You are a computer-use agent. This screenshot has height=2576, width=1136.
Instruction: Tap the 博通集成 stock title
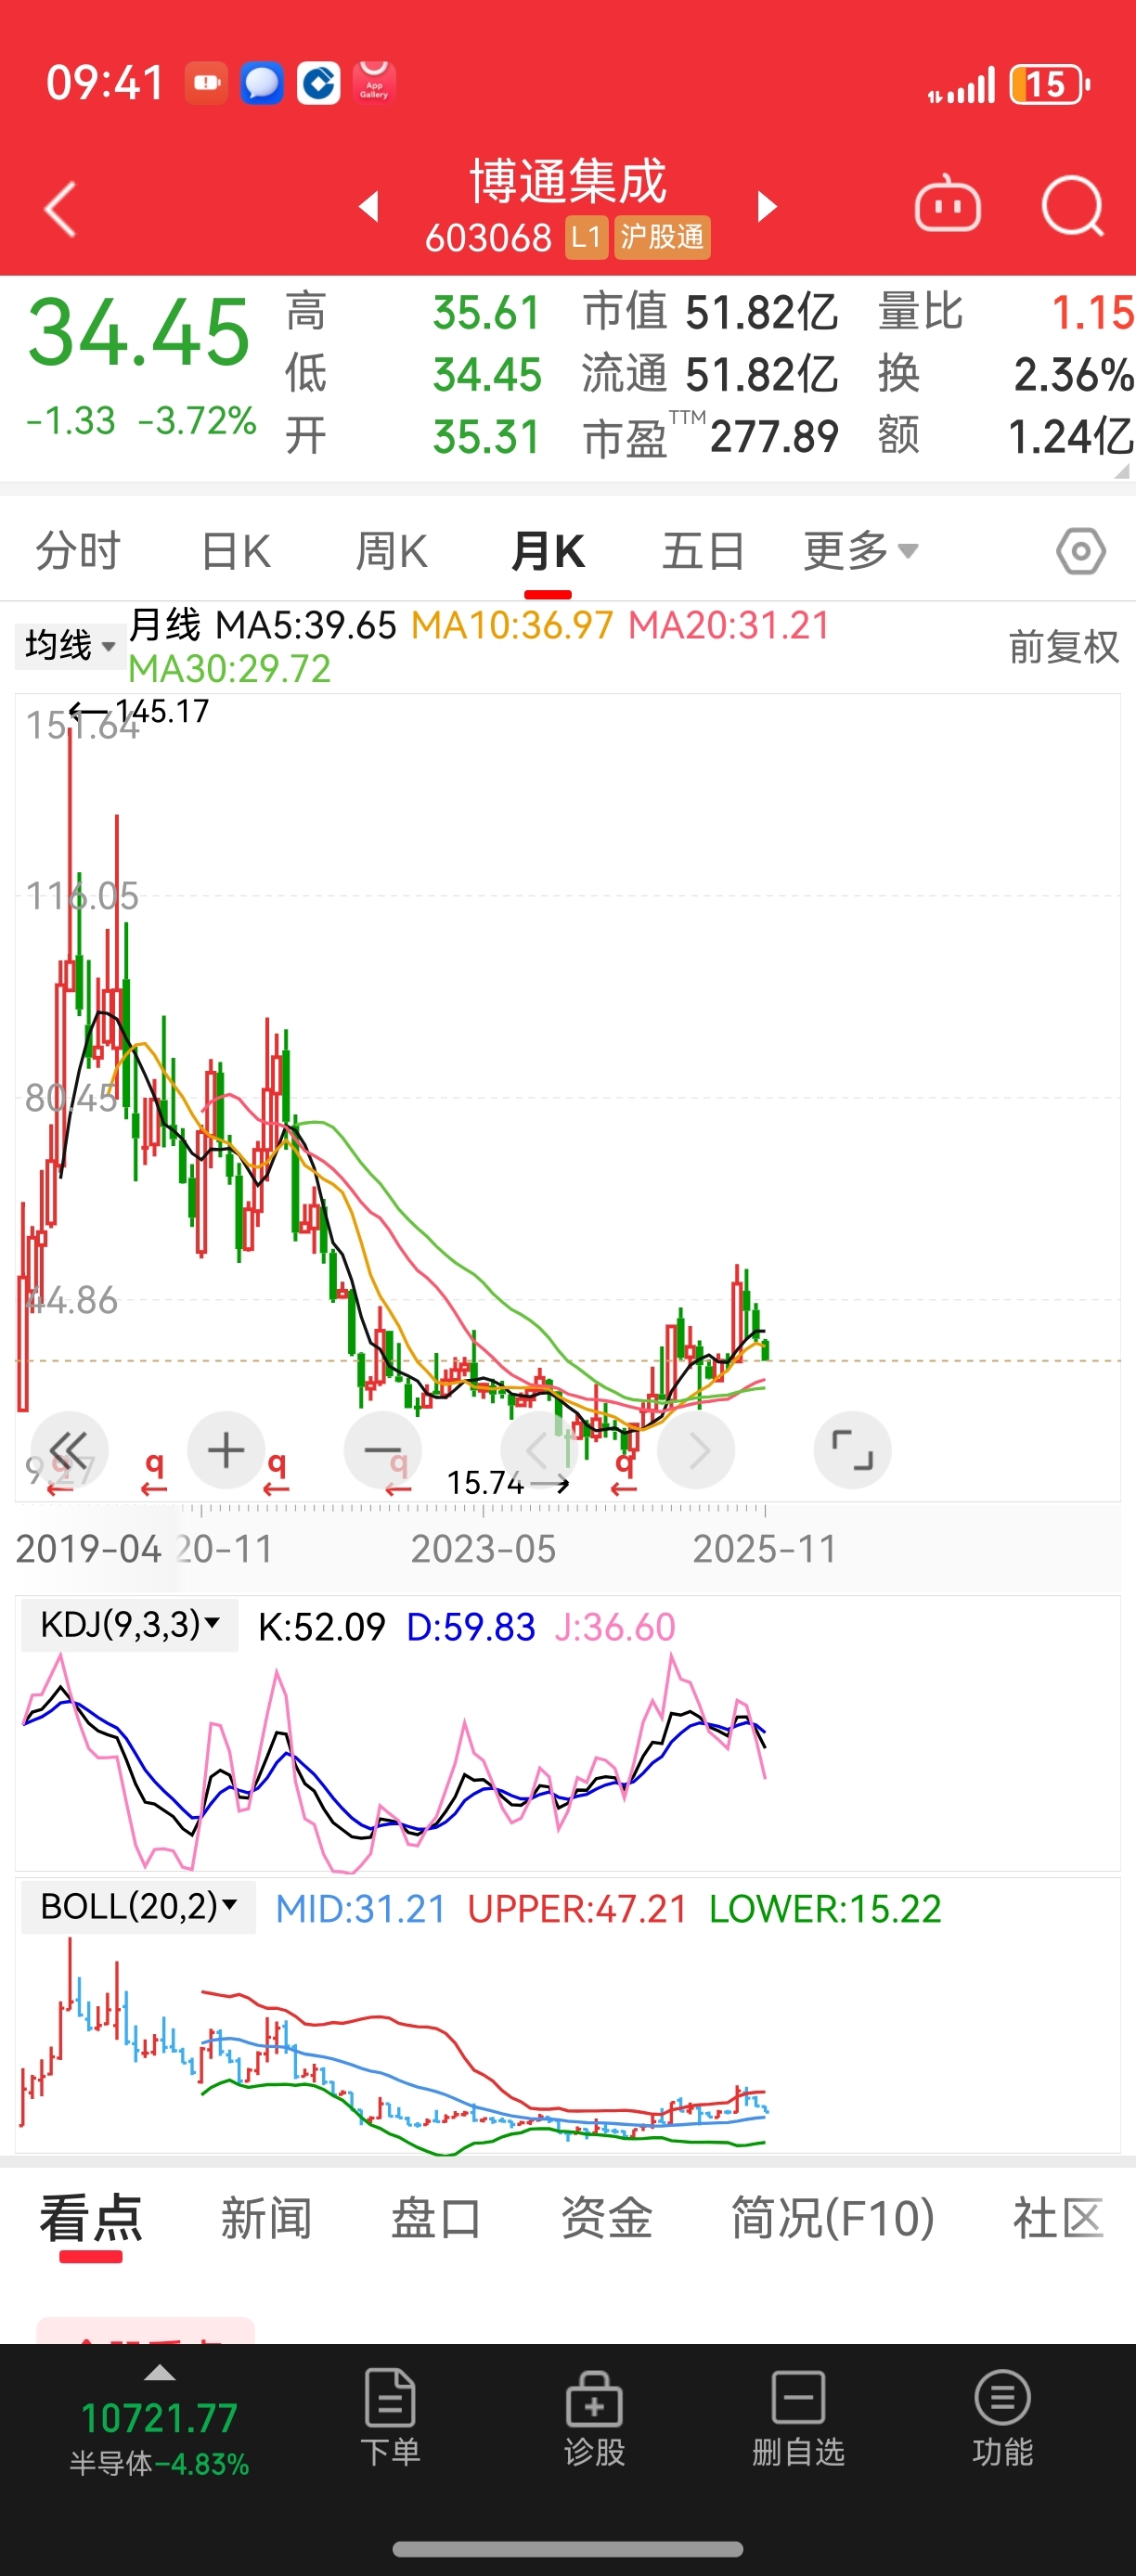pos(568,181)
